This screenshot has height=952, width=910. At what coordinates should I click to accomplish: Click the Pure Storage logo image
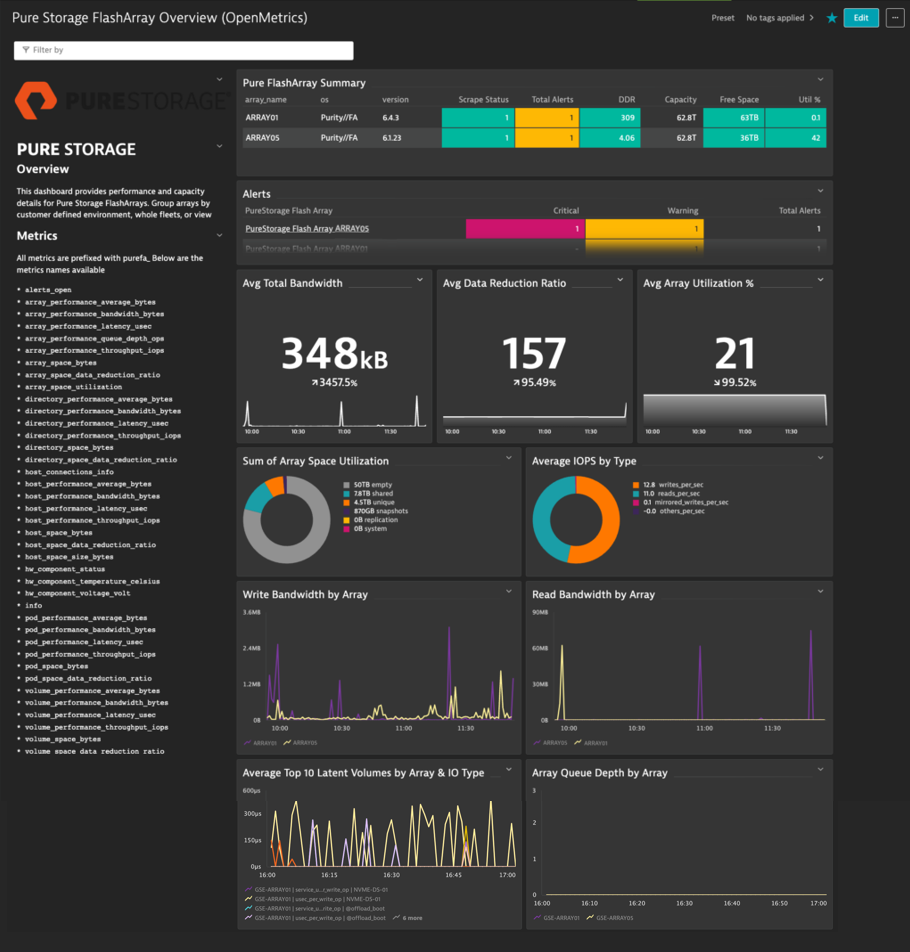coord(121,100)
